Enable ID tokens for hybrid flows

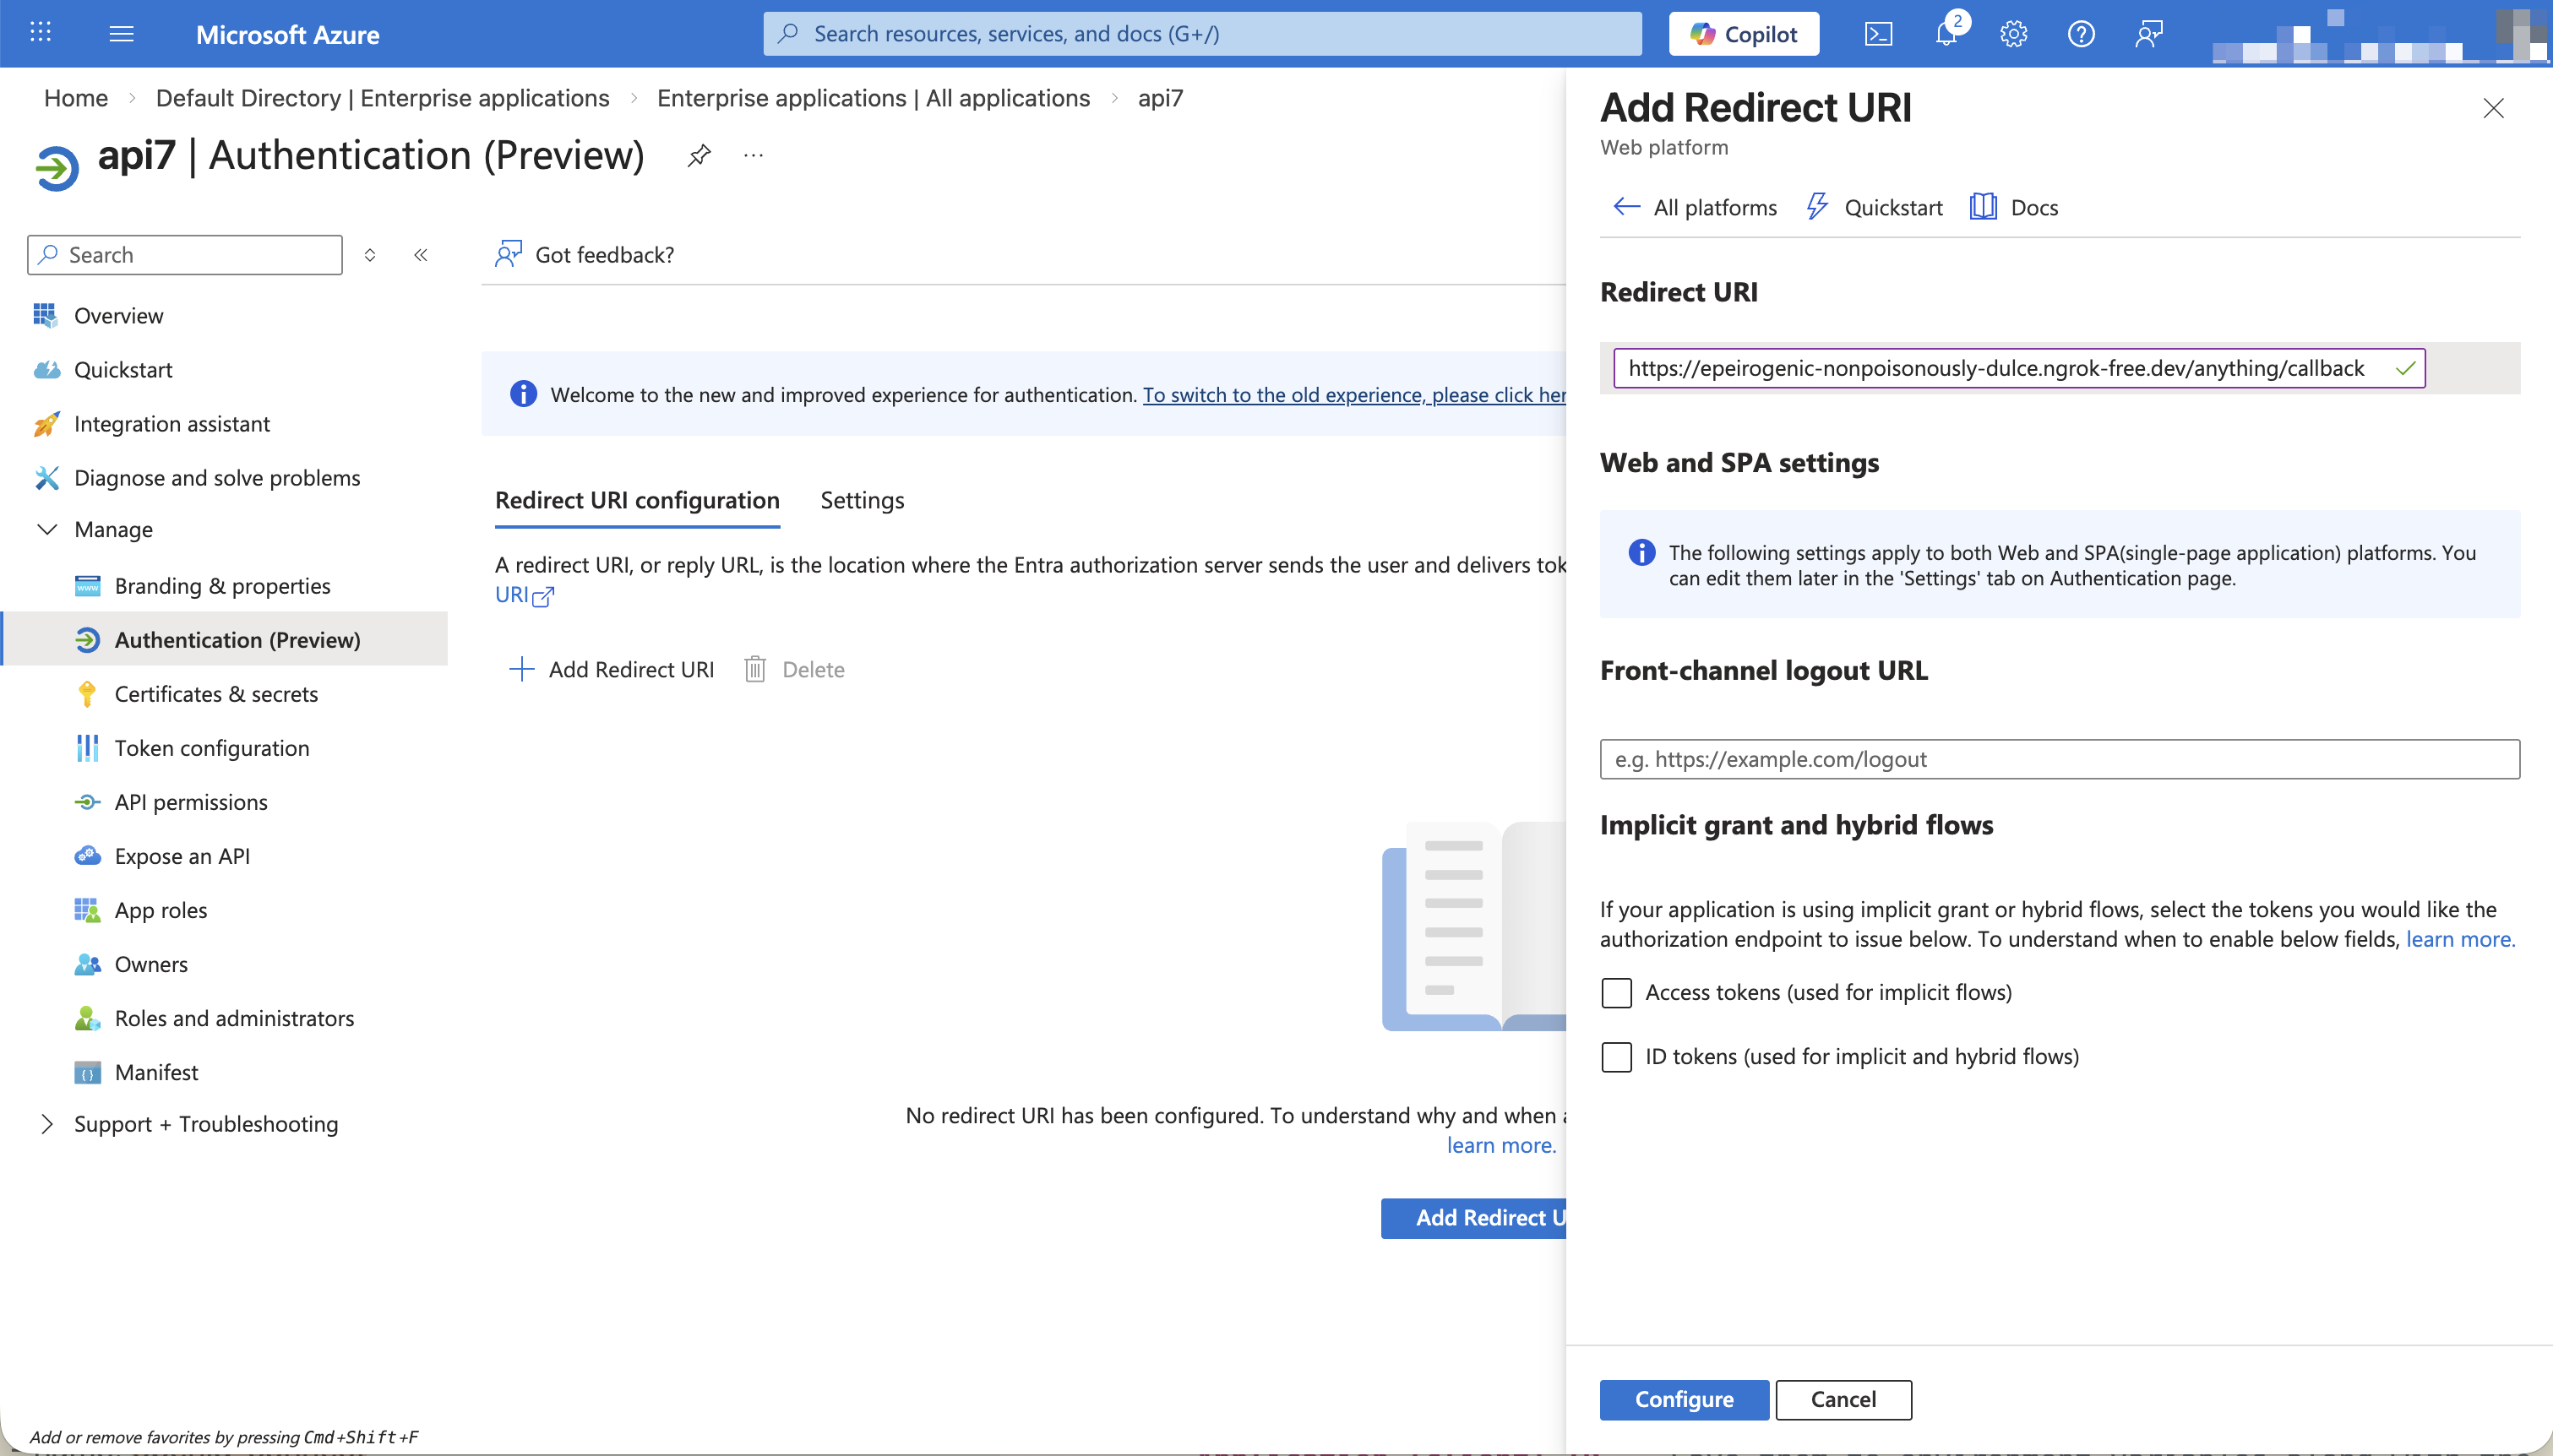coord(1616,1057)
